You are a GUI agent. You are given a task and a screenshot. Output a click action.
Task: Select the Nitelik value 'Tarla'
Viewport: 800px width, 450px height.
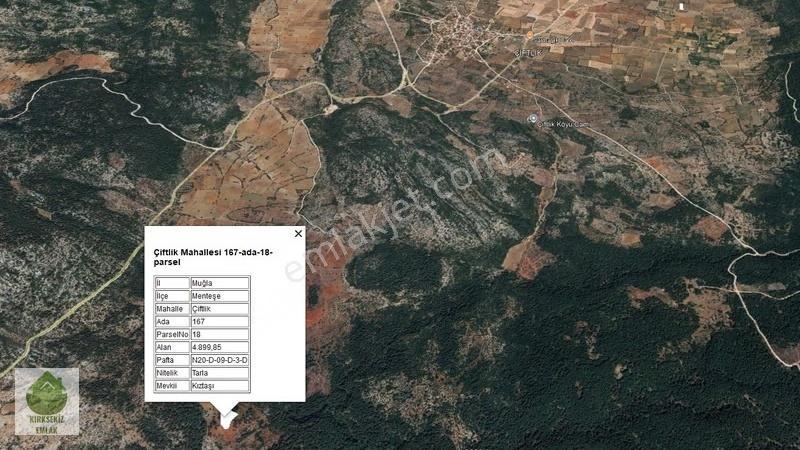[220, 373]
